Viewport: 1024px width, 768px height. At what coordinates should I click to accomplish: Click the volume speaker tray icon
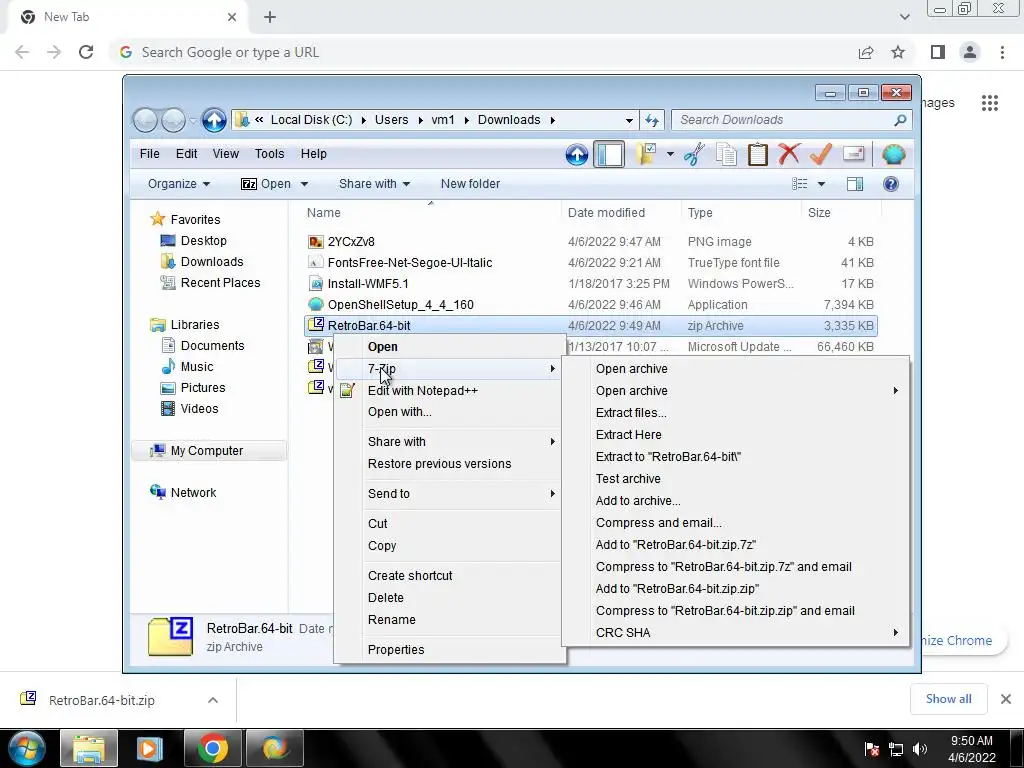(x=920, y=749)
